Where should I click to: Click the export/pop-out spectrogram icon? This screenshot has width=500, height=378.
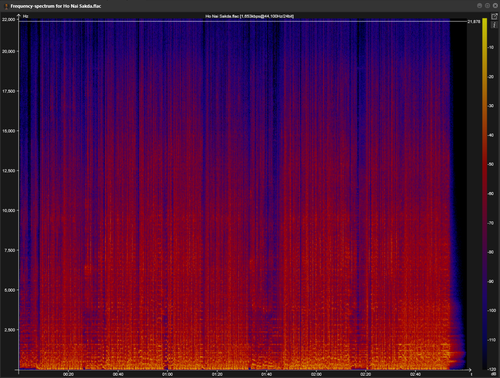494,16
